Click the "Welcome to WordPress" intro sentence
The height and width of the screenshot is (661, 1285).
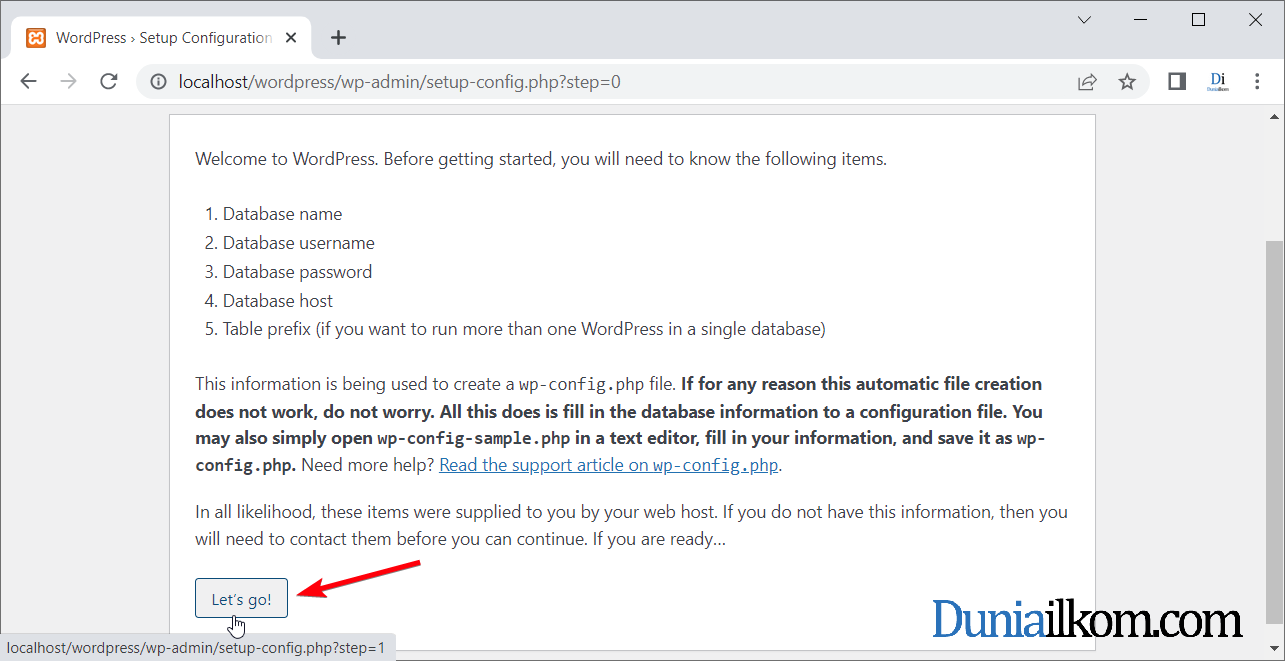[541, 159]
